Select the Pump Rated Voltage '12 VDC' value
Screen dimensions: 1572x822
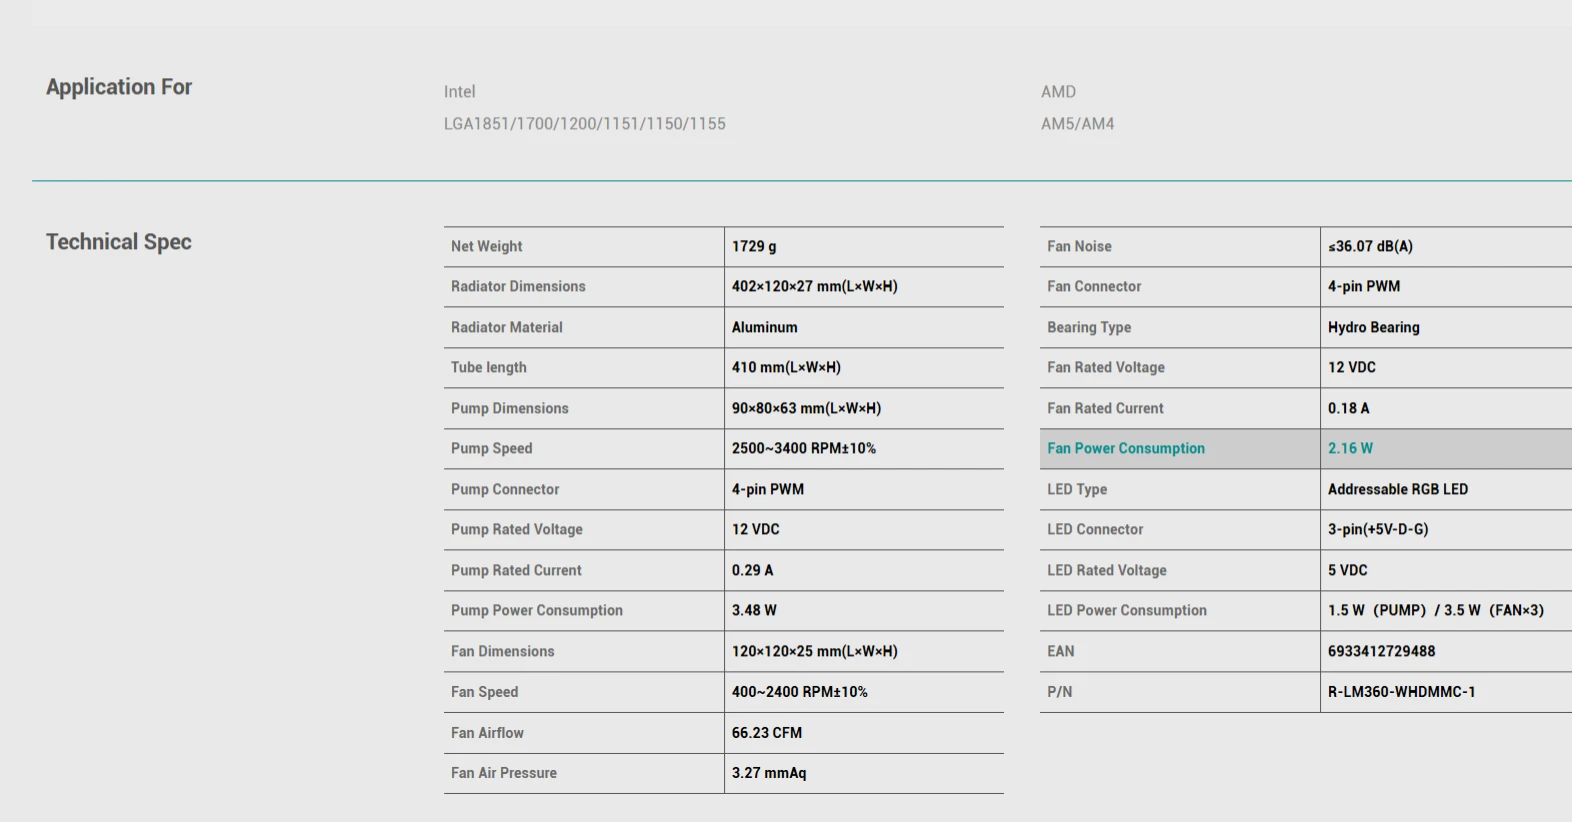756,529
